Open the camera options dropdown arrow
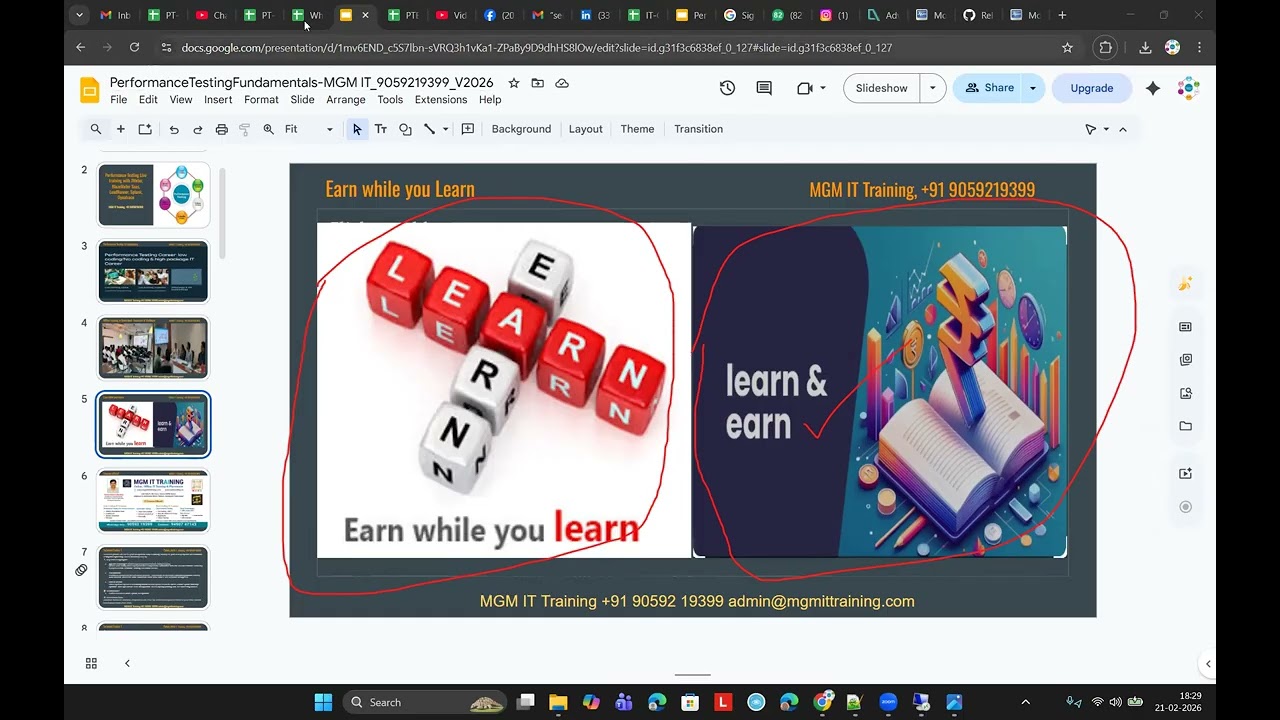The image size is (1280, 720). tap(823, 88)
